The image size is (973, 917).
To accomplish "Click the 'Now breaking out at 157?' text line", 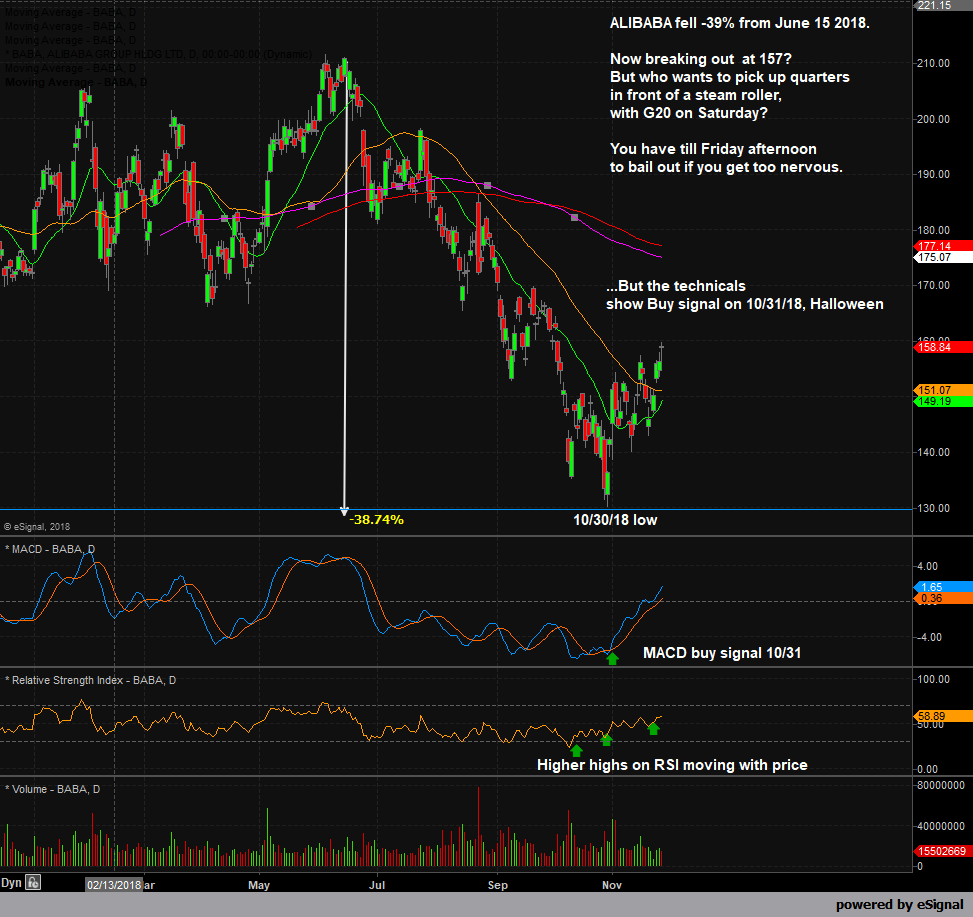I will coord(701,59).
